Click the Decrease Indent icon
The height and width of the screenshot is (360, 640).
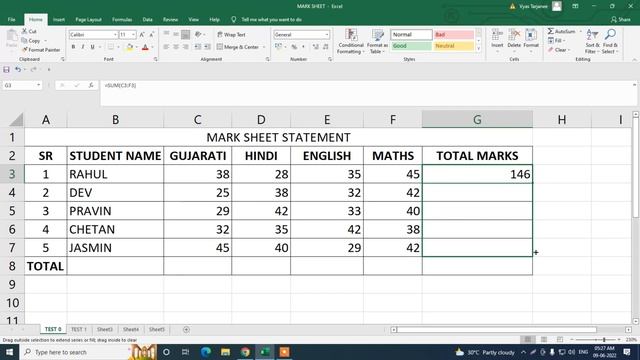click(x=198, y=47)
